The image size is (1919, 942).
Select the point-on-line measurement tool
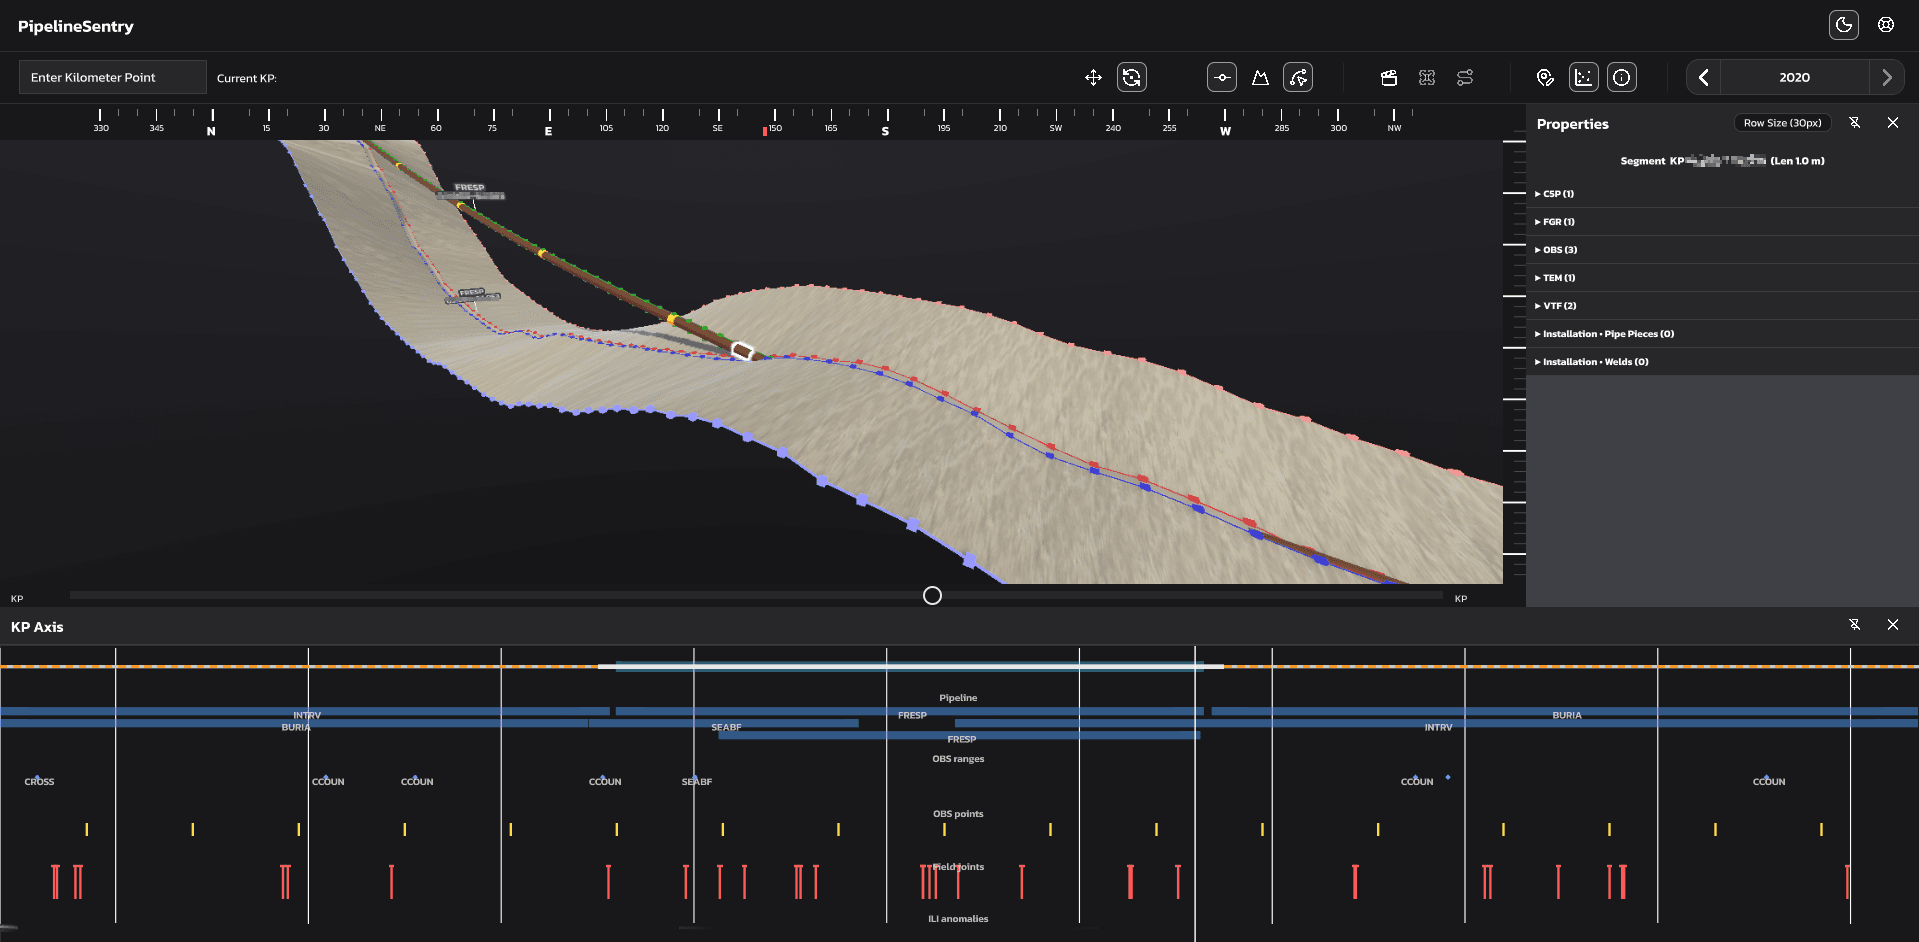[1221, 77]
